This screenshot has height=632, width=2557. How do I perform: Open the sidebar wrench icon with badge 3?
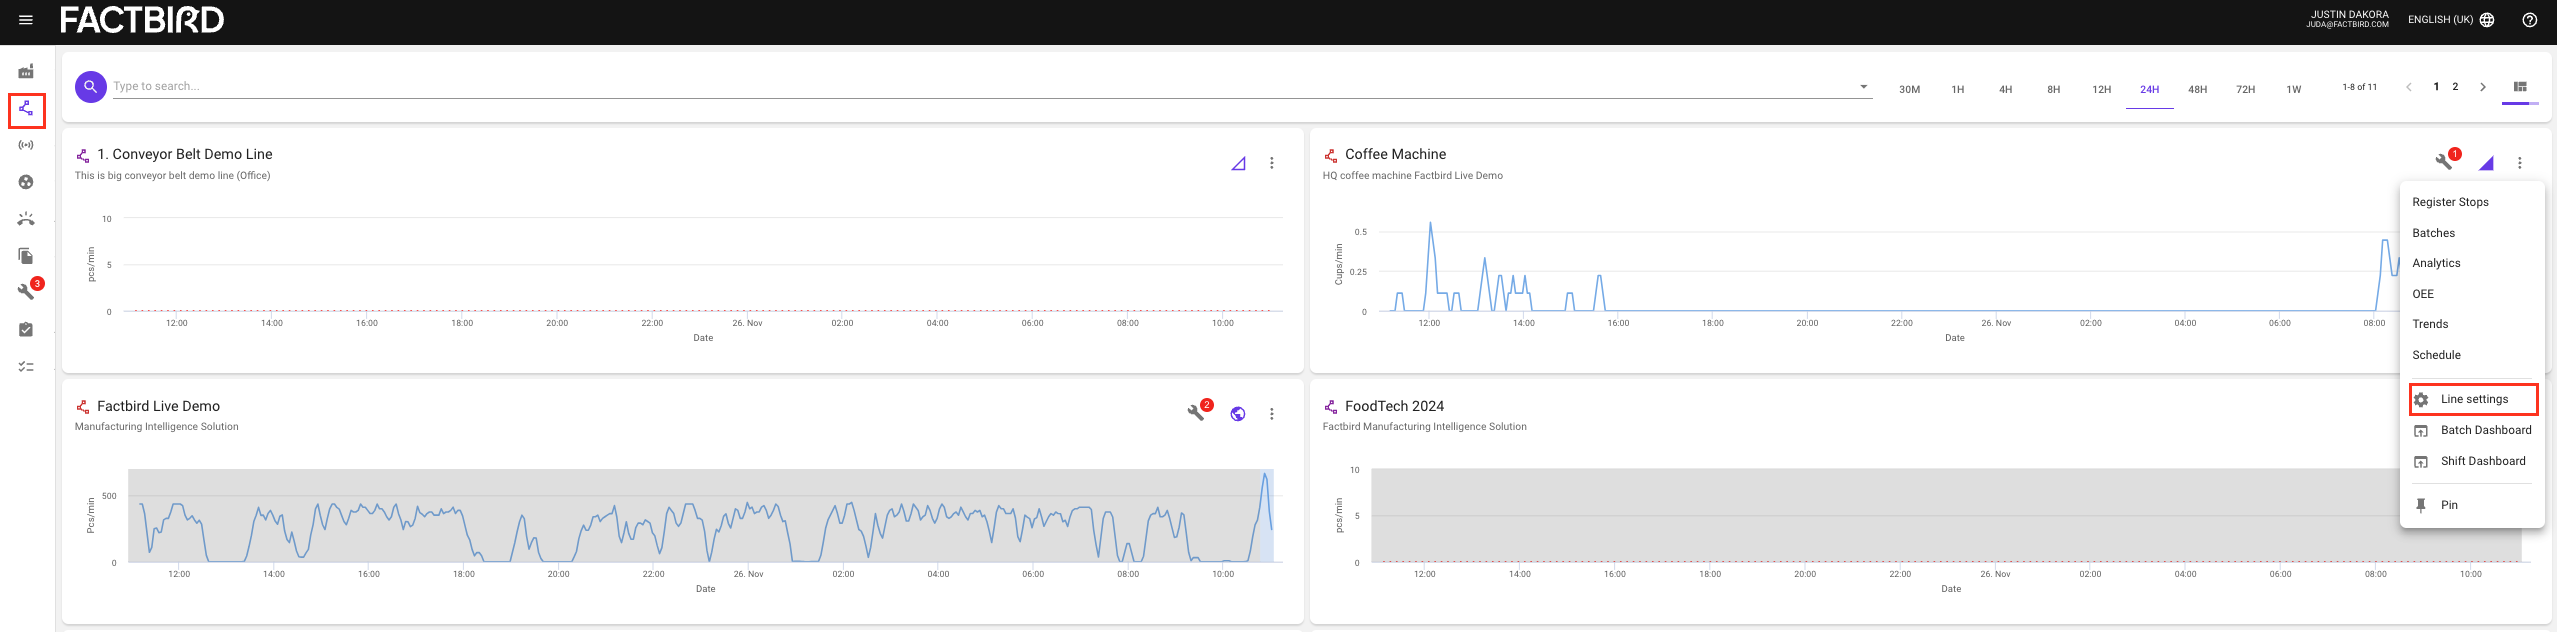coord(28,290)
